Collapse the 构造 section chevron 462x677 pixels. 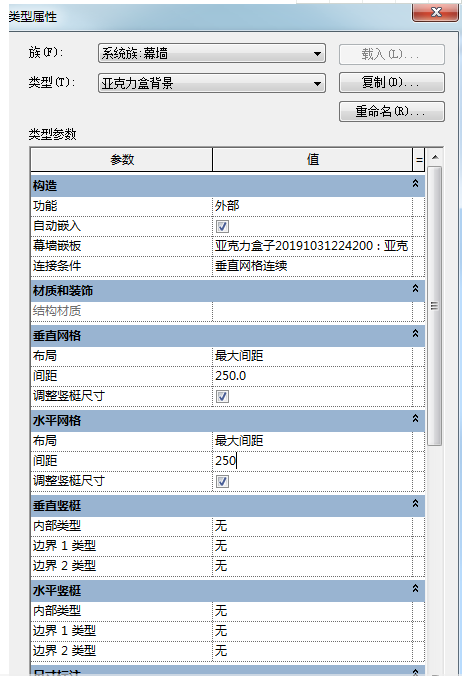point(415,183)
